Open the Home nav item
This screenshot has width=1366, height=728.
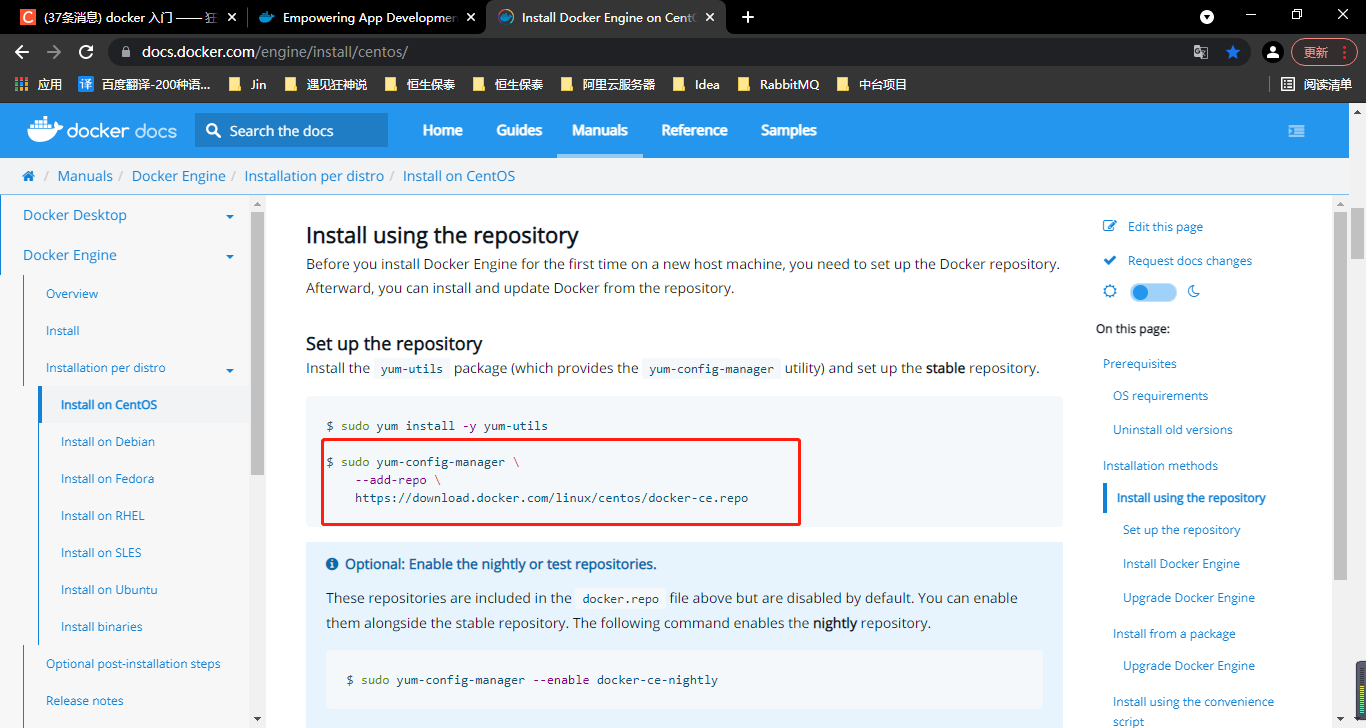click(442, 130)
